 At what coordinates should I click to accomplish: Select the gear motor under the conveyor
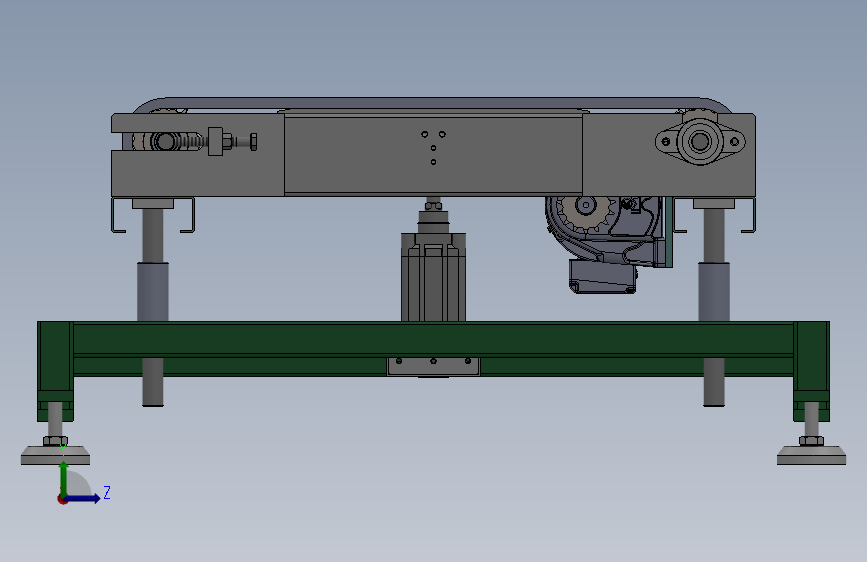pyautogui.click(x=608, y=246)
